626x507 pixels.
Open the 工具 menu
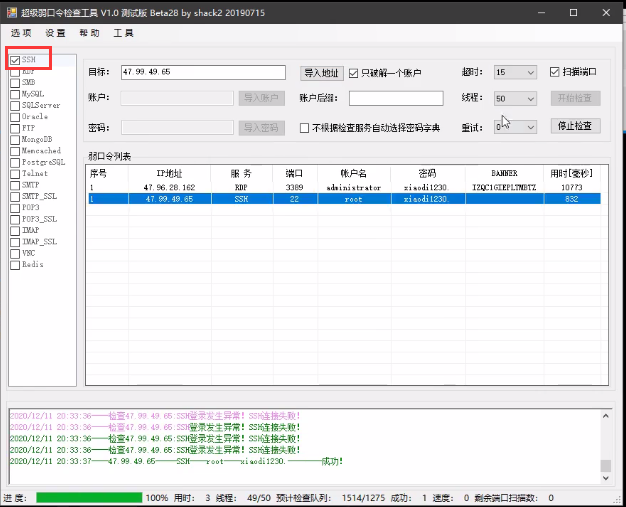[123, 33]
